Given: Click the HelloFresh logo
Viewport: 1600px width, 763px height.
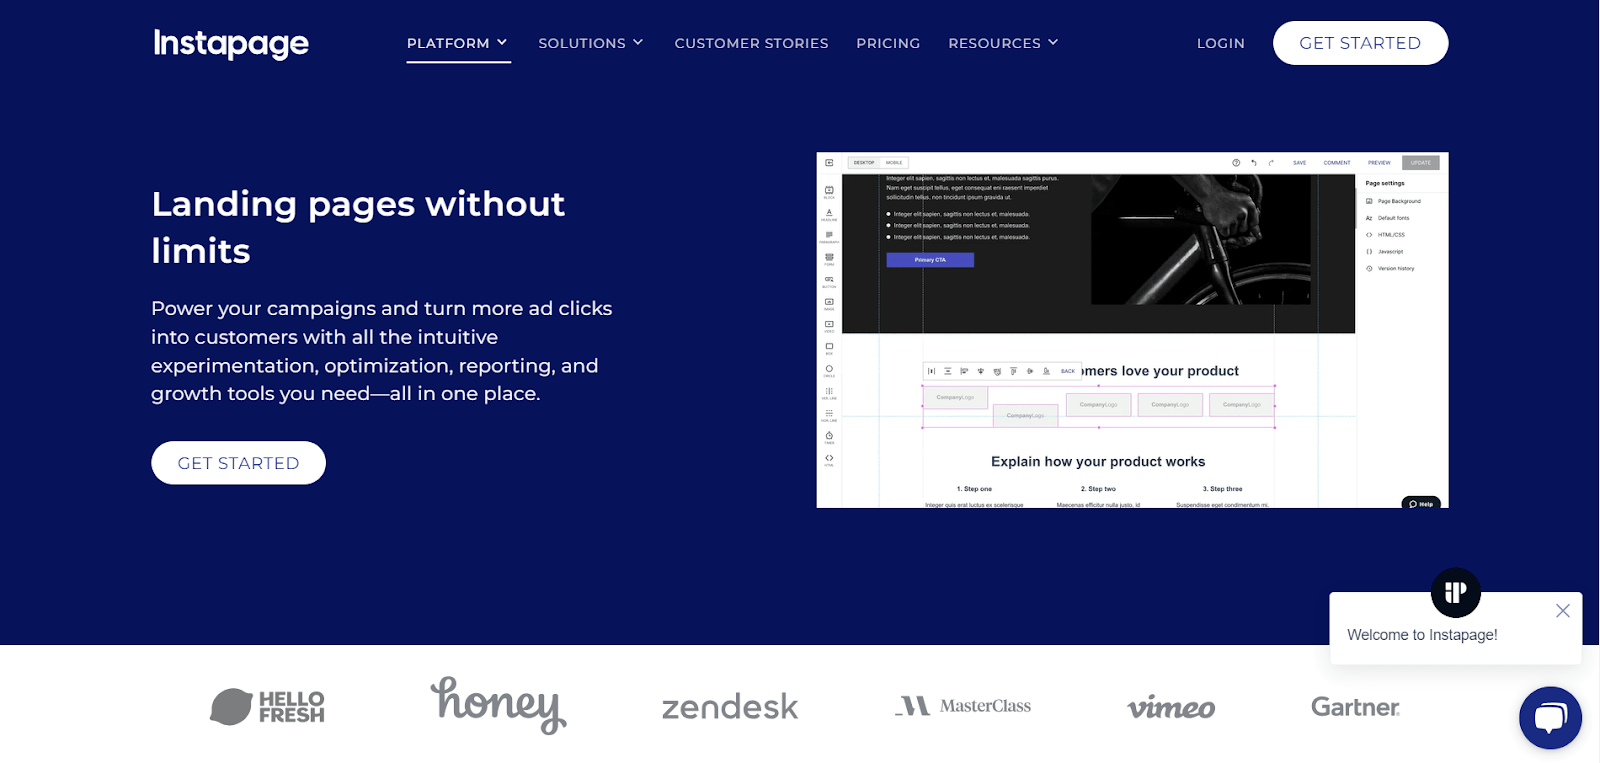Looking at the screenshot, I should click(267, 707).
